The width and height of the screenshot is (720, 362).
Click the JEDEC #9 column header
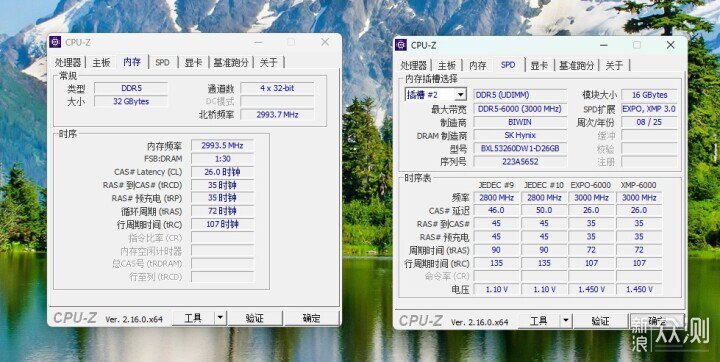(496, 185)
